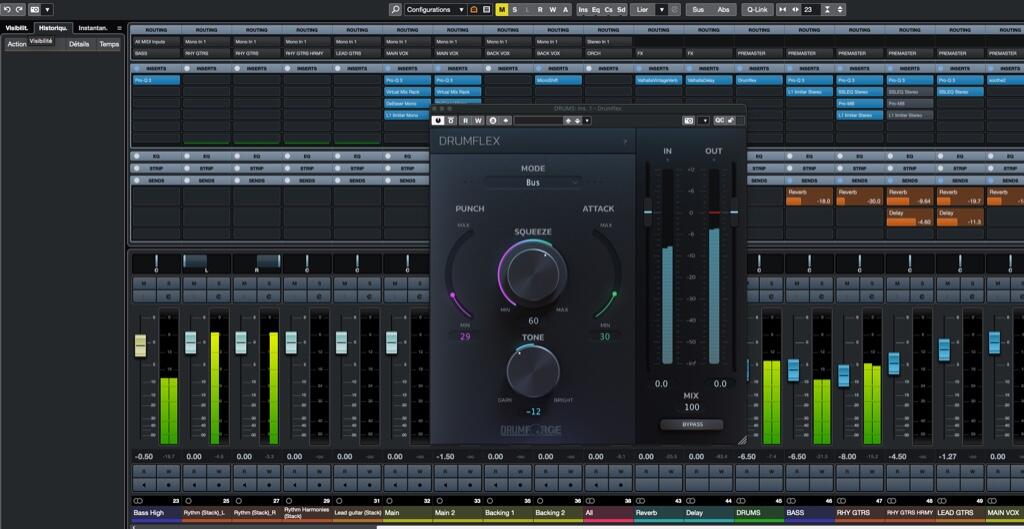The height and width of the screenshot is (529, 1024).
Task: Click the Squeeze knob
Action: pyautogui.click(x=532, y=273)
